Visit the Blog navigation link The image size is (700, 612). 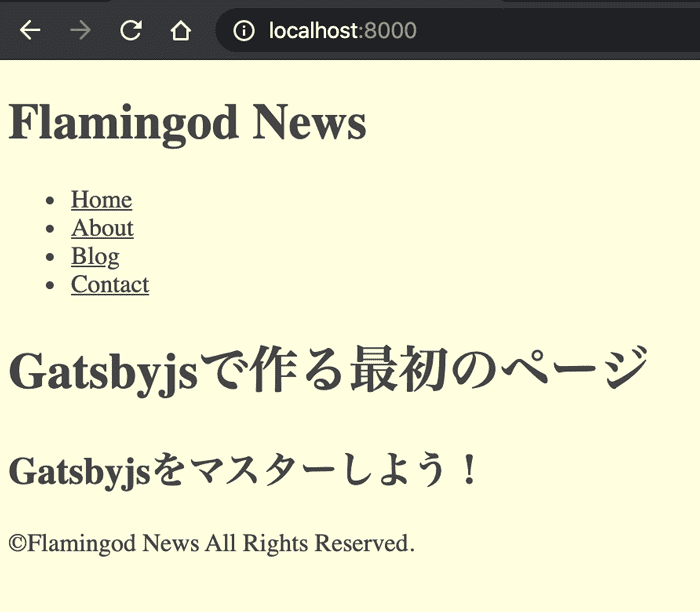(95, 256)
